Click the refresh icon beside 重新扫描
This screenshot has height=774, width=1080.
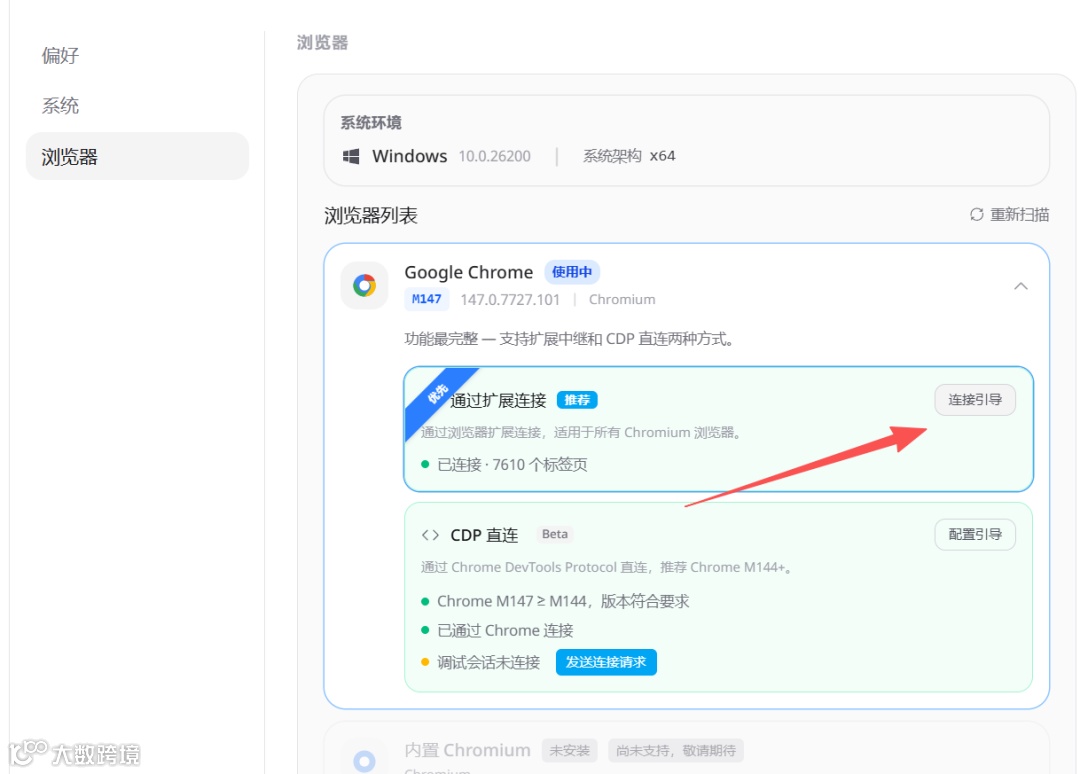(x=977, y=215)
